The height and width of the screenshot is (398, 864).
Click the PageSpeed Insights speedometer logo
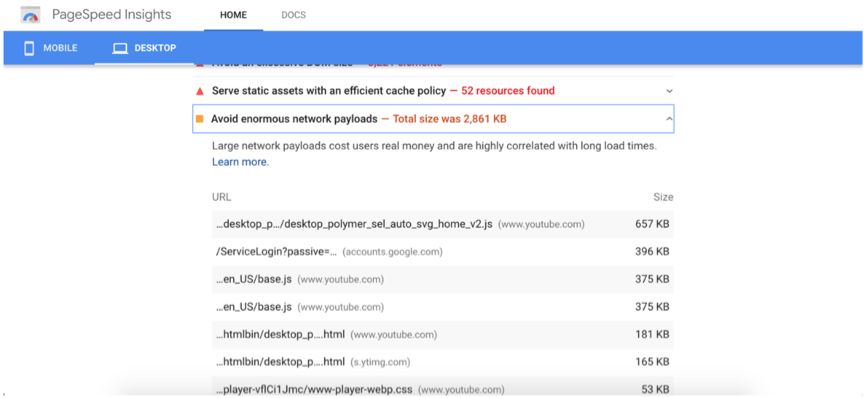(30, 15)
